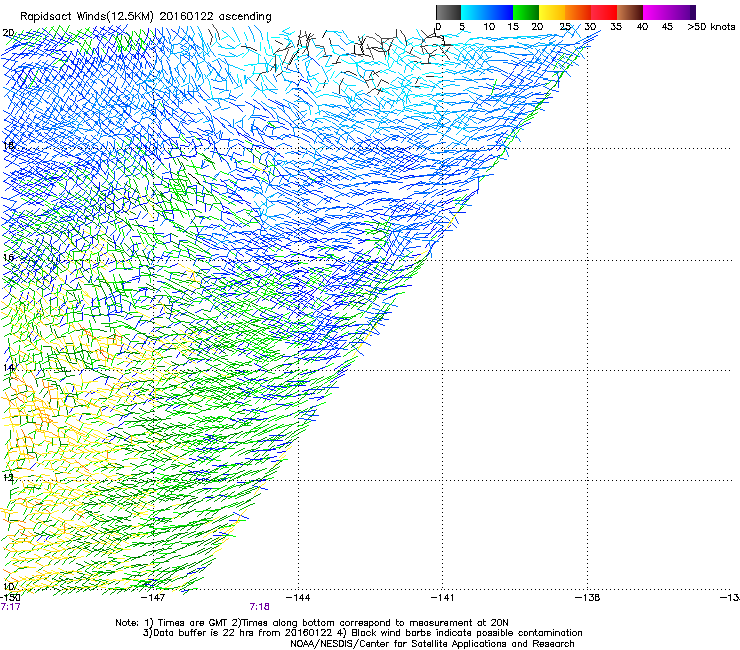Click the purple '7:18' time label
Image resolution: width=740 pixels, height=650 pixels.
pyautogui.click(x=260, y=607)
